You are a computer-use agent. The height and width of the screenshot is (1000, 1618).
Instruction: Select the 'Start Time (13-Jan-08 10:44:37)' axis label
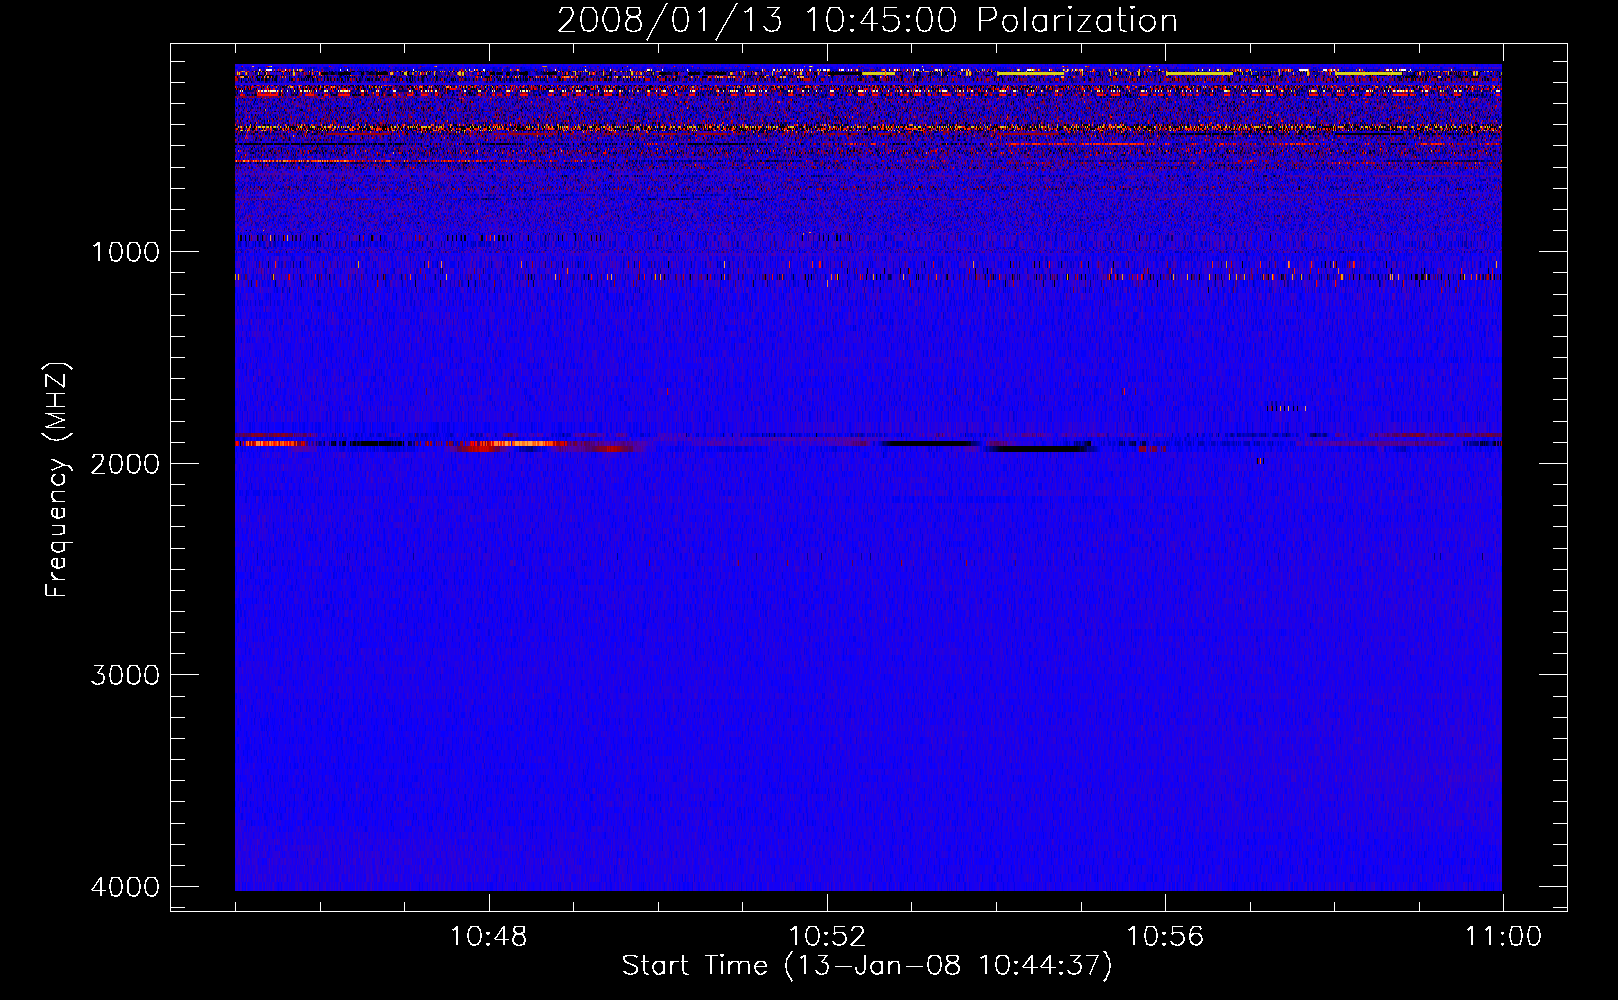pos(867,966)
